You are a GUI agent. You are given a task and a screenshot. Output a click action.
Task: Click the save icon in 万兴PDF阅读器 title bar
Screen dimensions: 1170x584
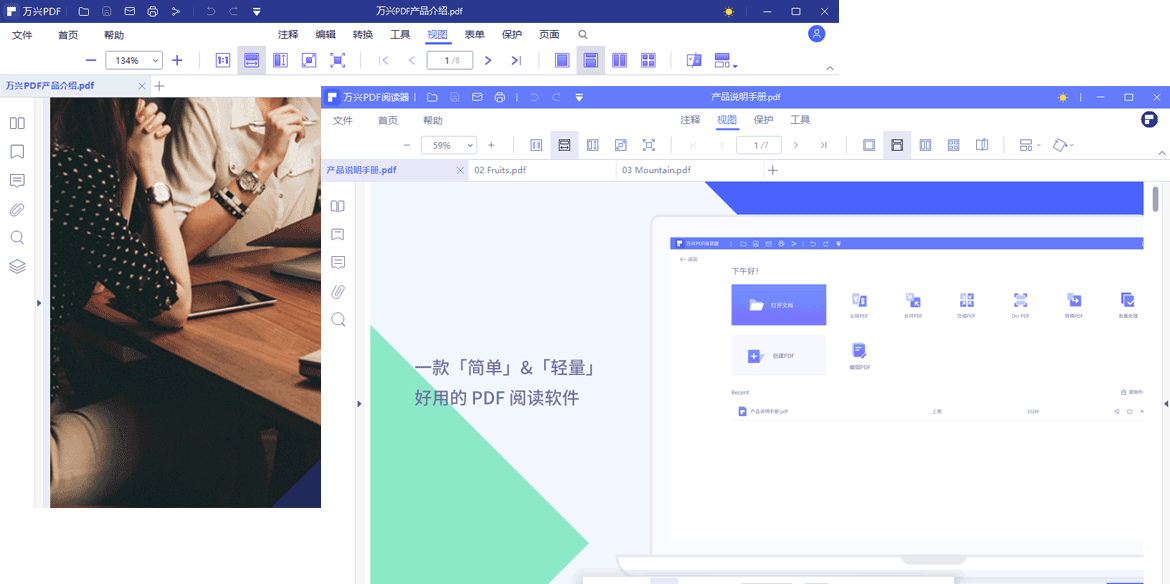[454, 97]
